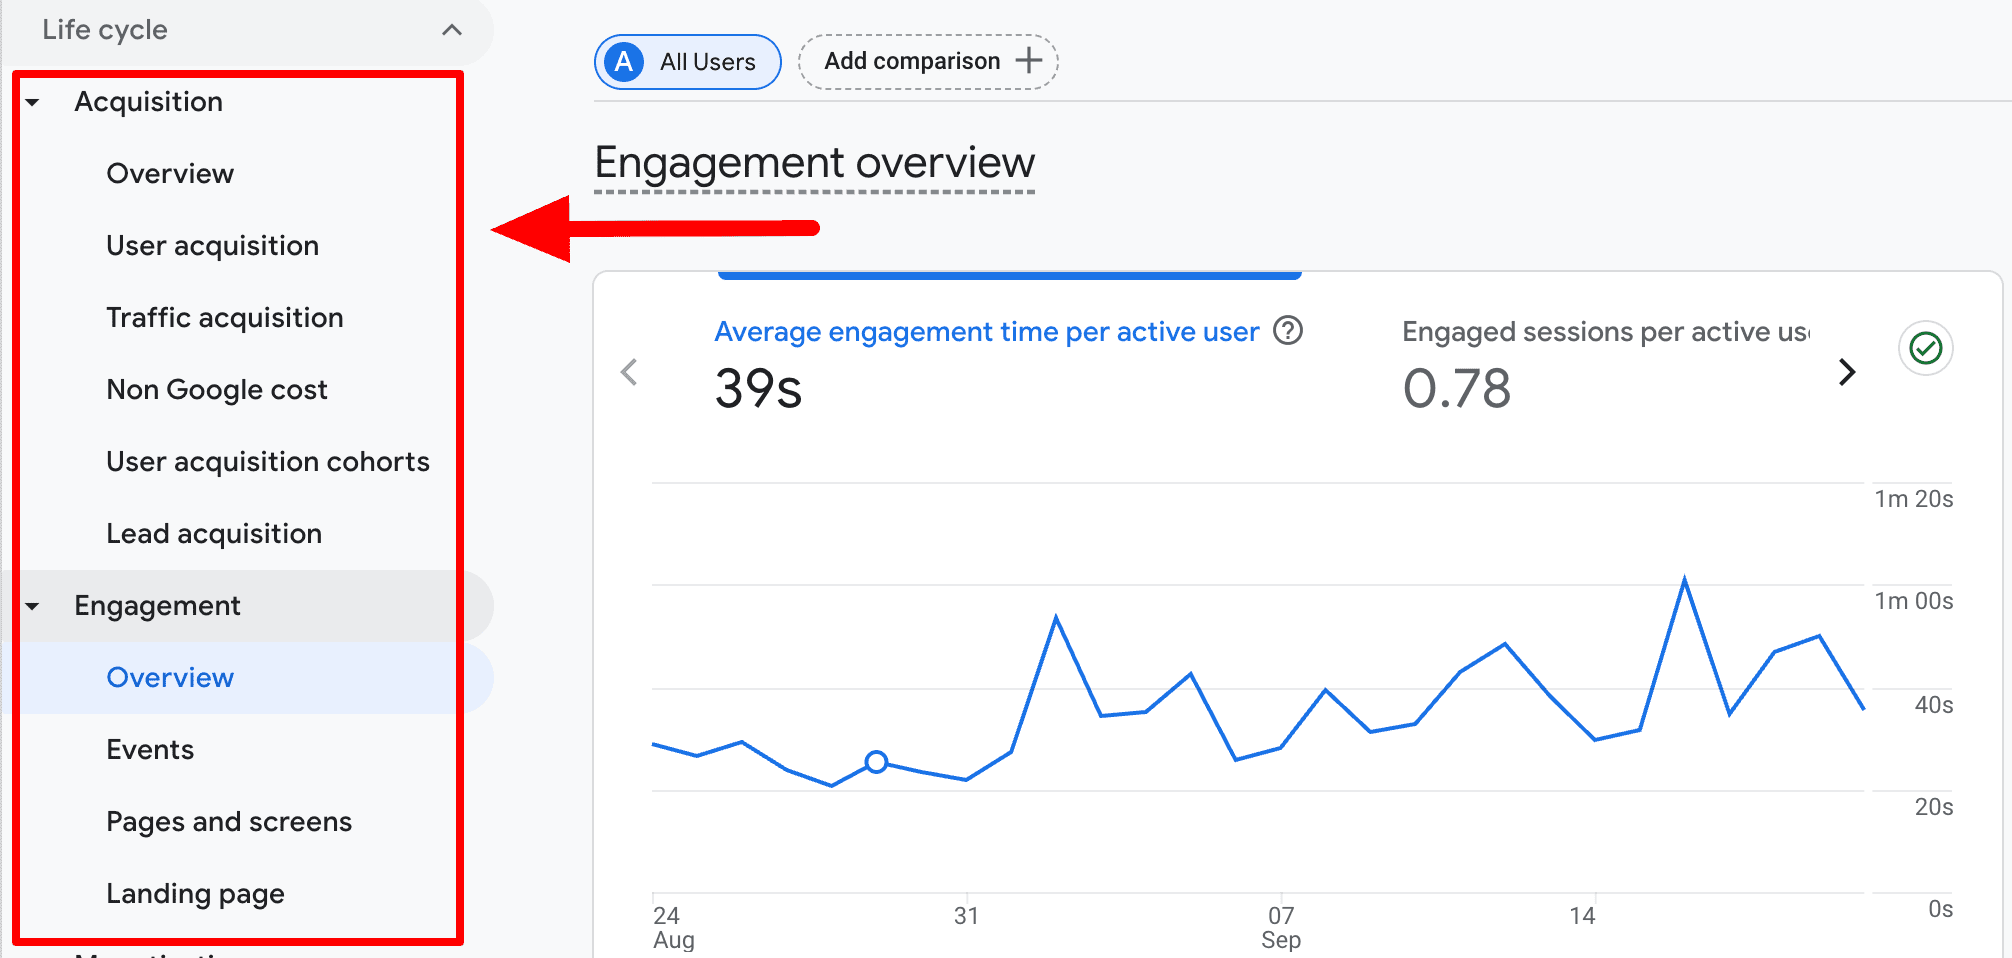2012x958 pixels.
Task: Collapse the Acquisition section triangle
Action: tap(33, 101)
